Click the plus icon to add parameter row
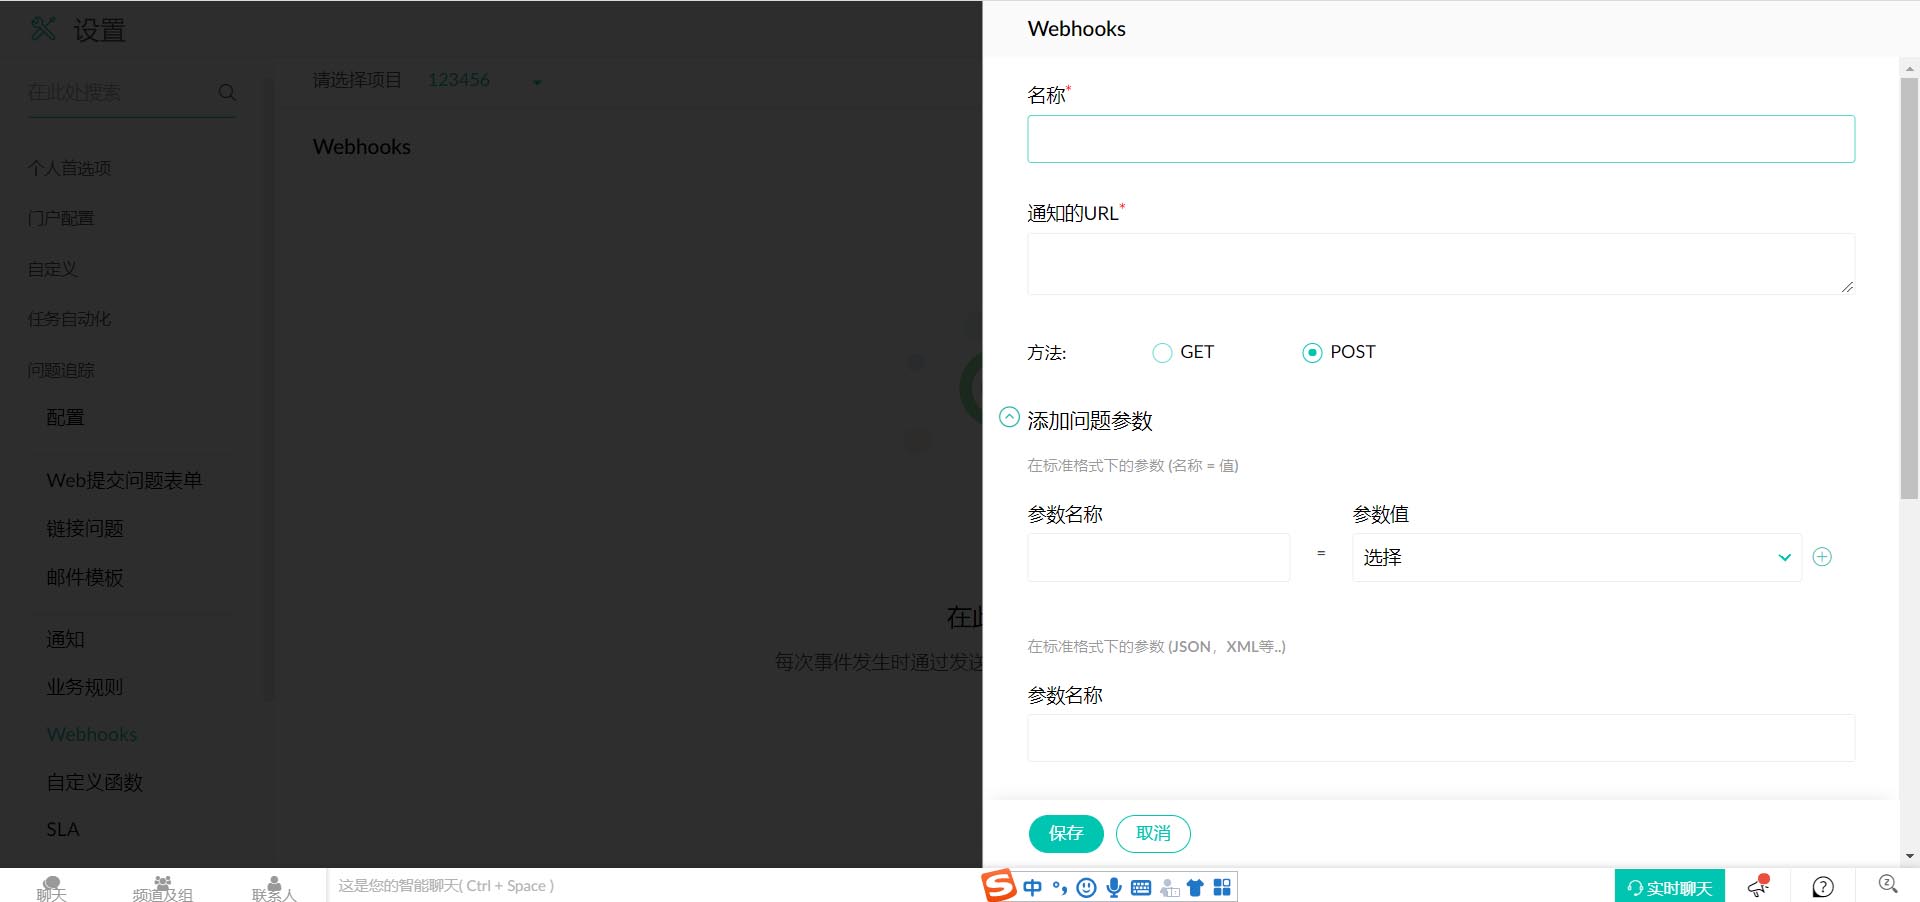 tap(1822, 557)
